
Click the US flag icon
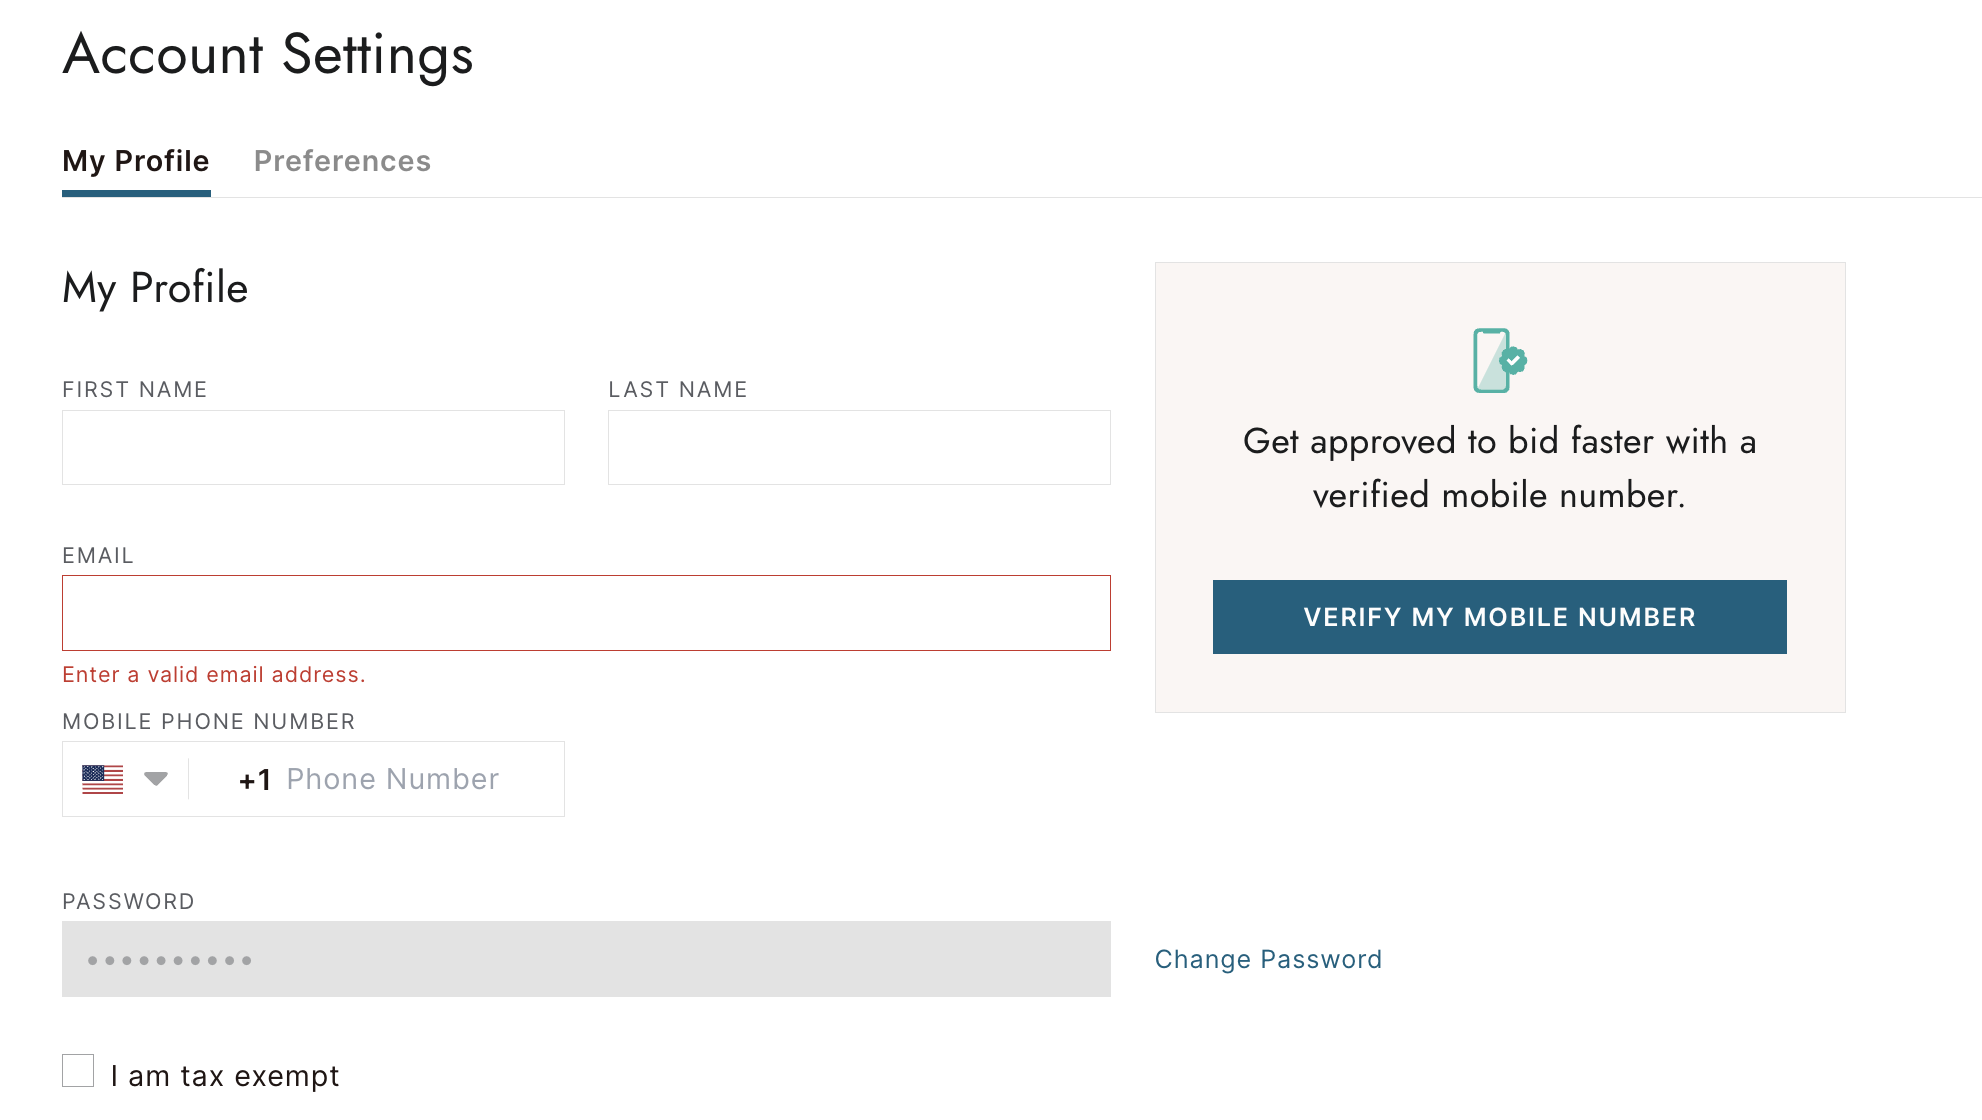[x=102, y=779]
